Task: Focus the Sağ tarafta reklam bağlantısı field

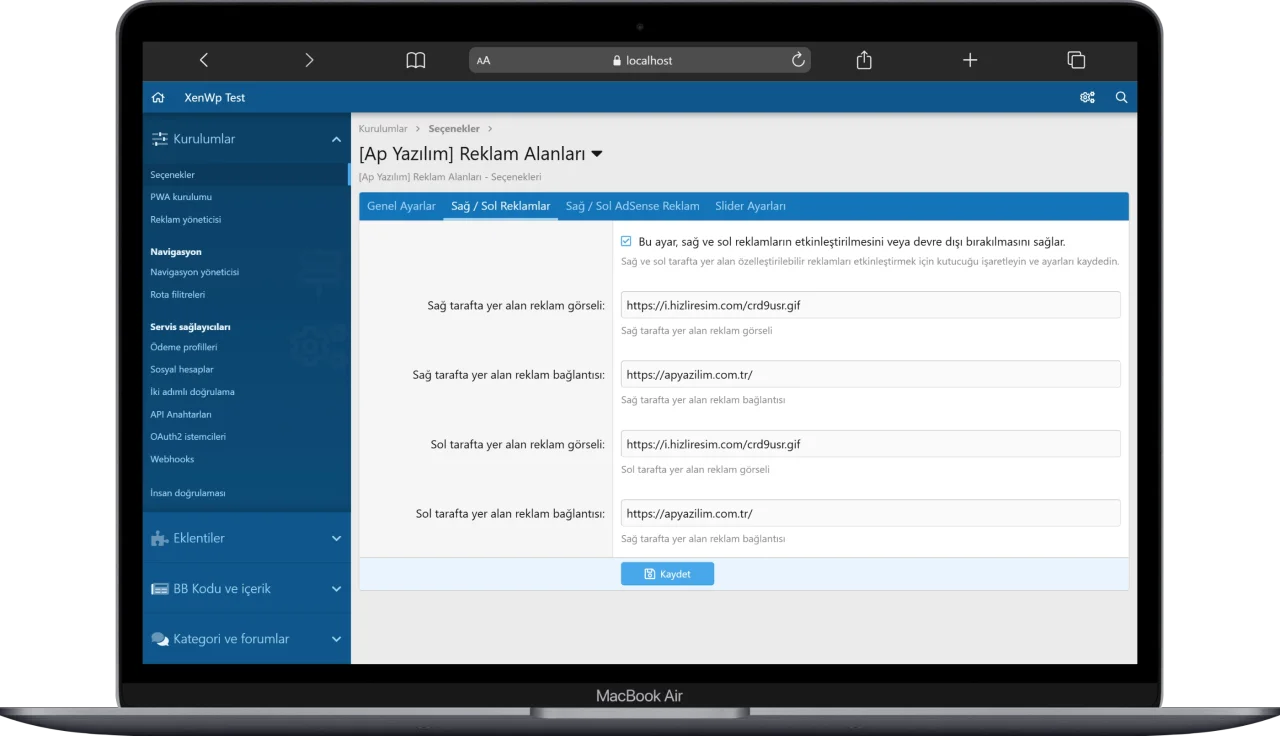Action: pyautogui.click(x=870, y=374)
